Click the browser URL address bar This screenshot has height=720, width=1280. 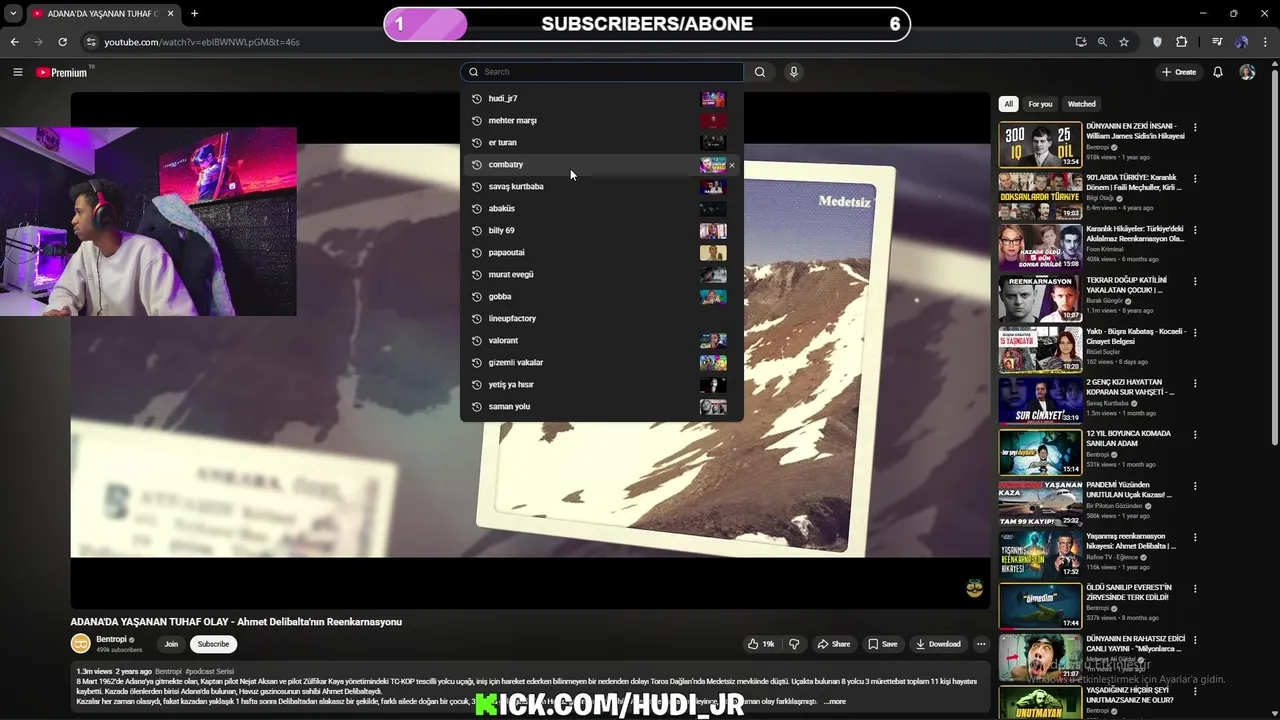point(580,42)
